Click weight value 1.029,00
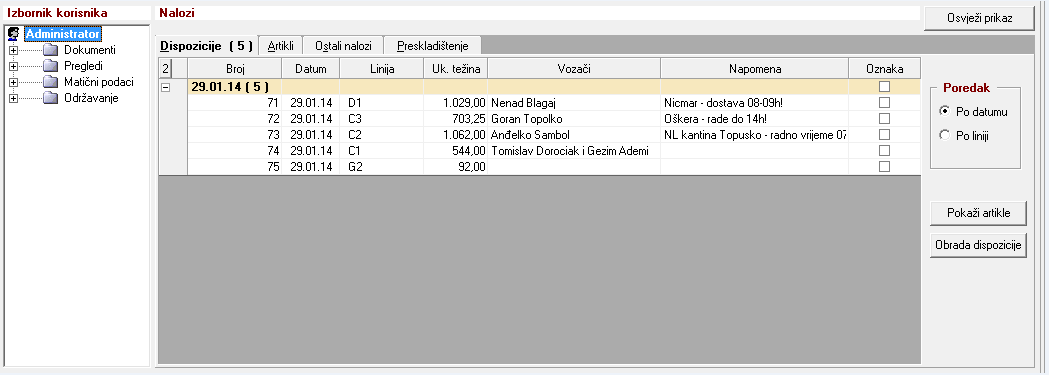Image resolution: width=1049 pixels, height=375 pixels. 464,103
